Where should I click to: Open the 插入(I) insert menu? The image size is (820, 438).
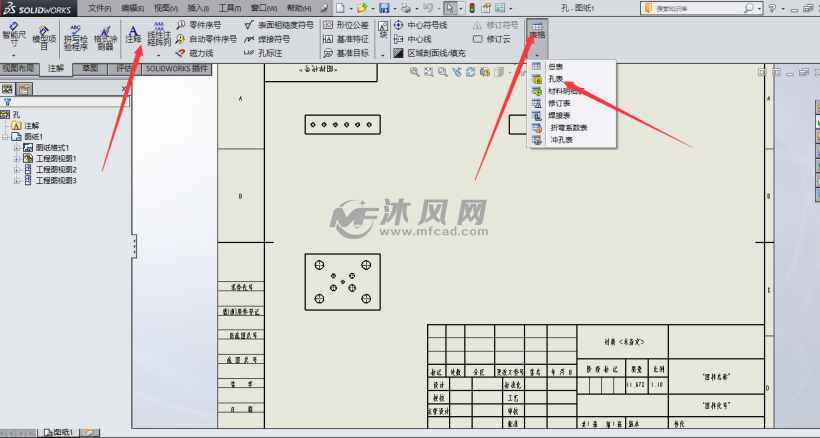(x=198, y=8)
